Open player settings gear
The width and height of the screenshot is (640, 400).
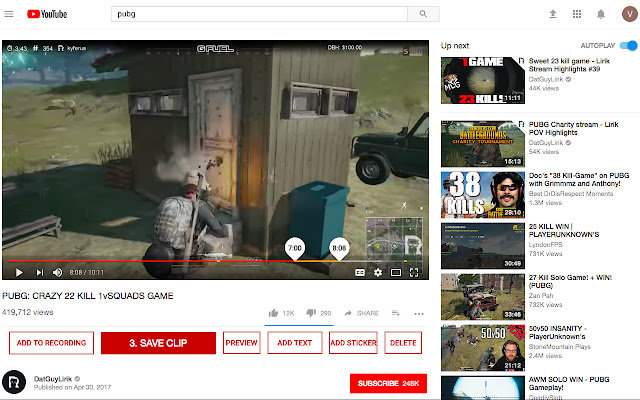coord(378,272)
